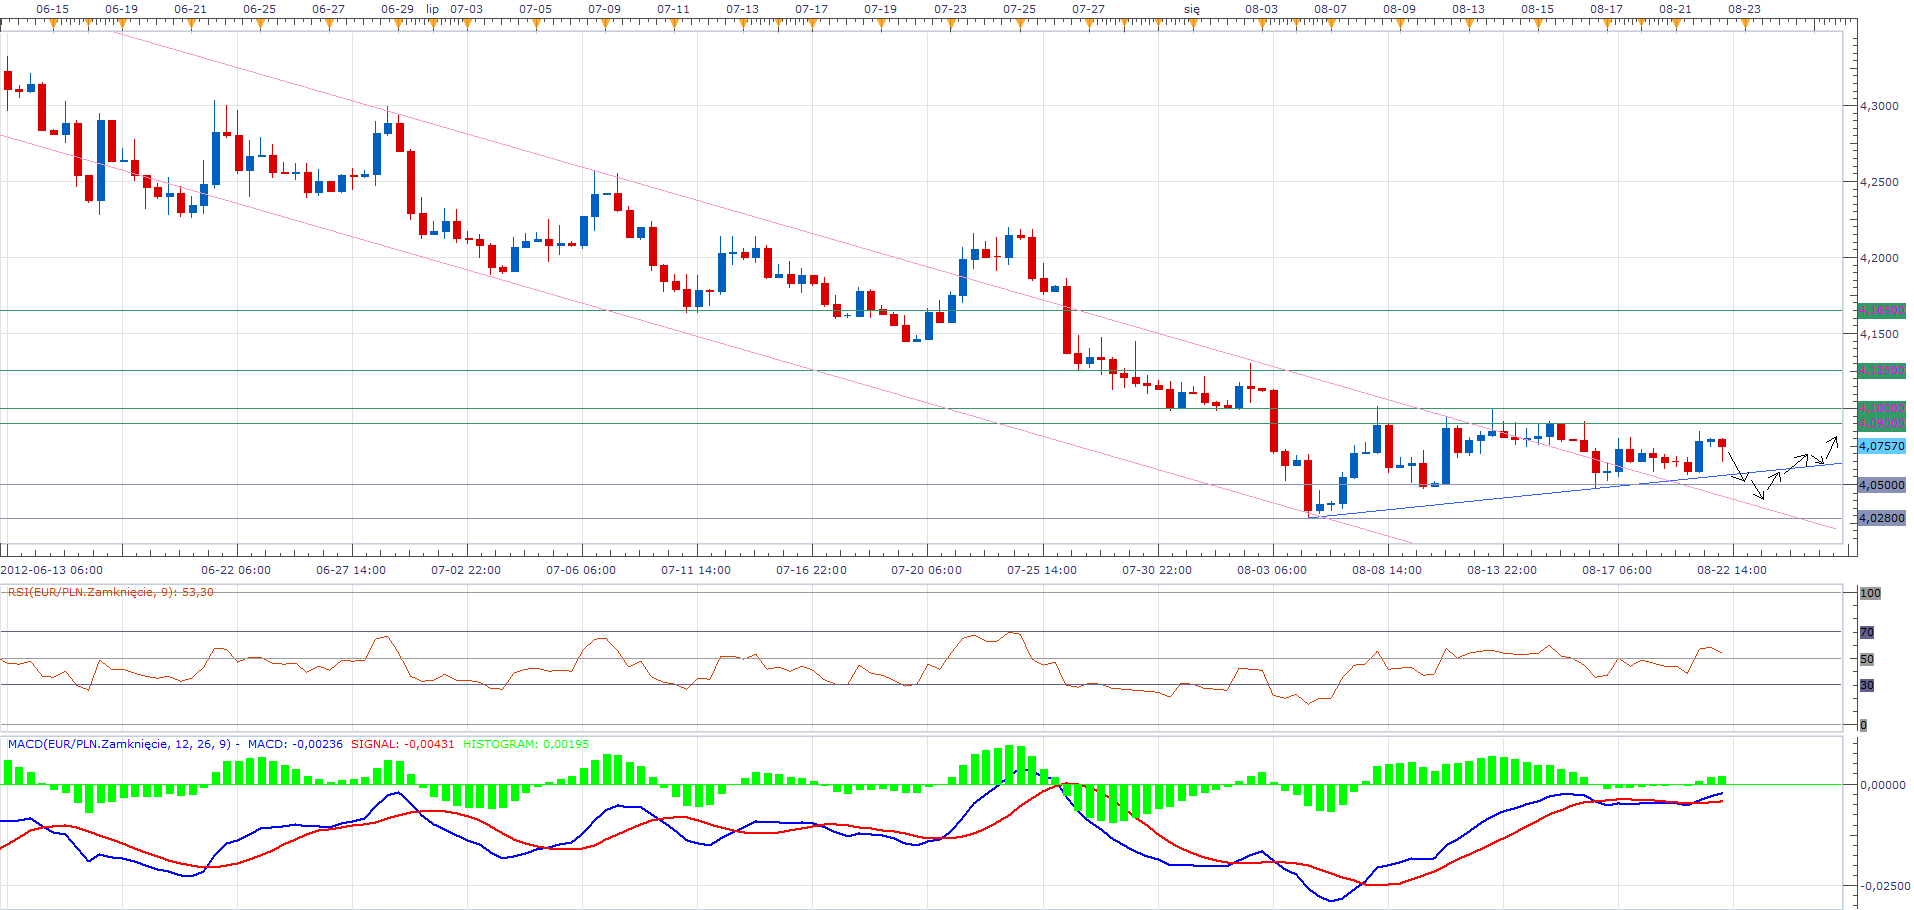The width and height of the screenshot is (1914, 910).
Task: Click the 07-20 06:00 time axis label
Action: coord(927,570)
